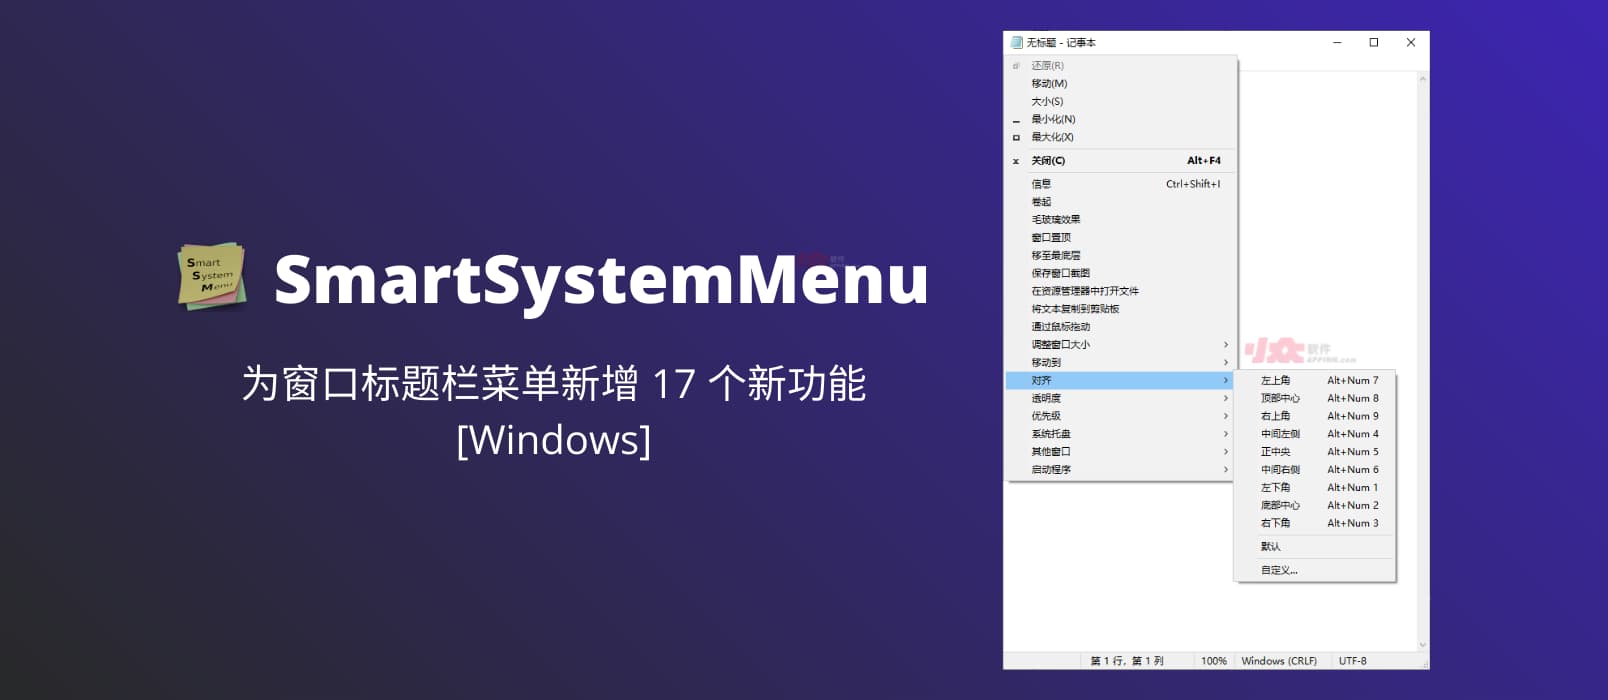Viewport: 1608px width, 700px height.
Task: Align window to 中间左侧 Alt+Num 4
Action: [x=1315, y=434]
